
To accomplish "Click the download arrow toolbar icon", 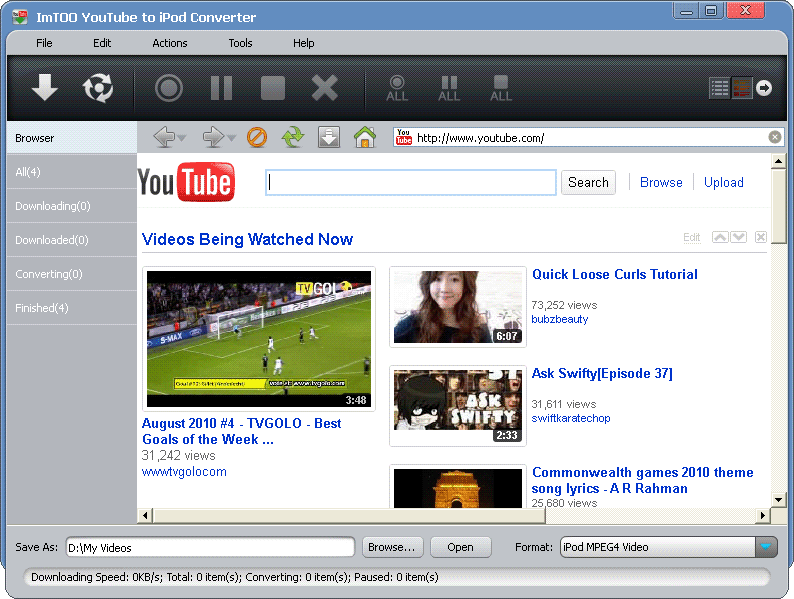I will click(45, 88).
